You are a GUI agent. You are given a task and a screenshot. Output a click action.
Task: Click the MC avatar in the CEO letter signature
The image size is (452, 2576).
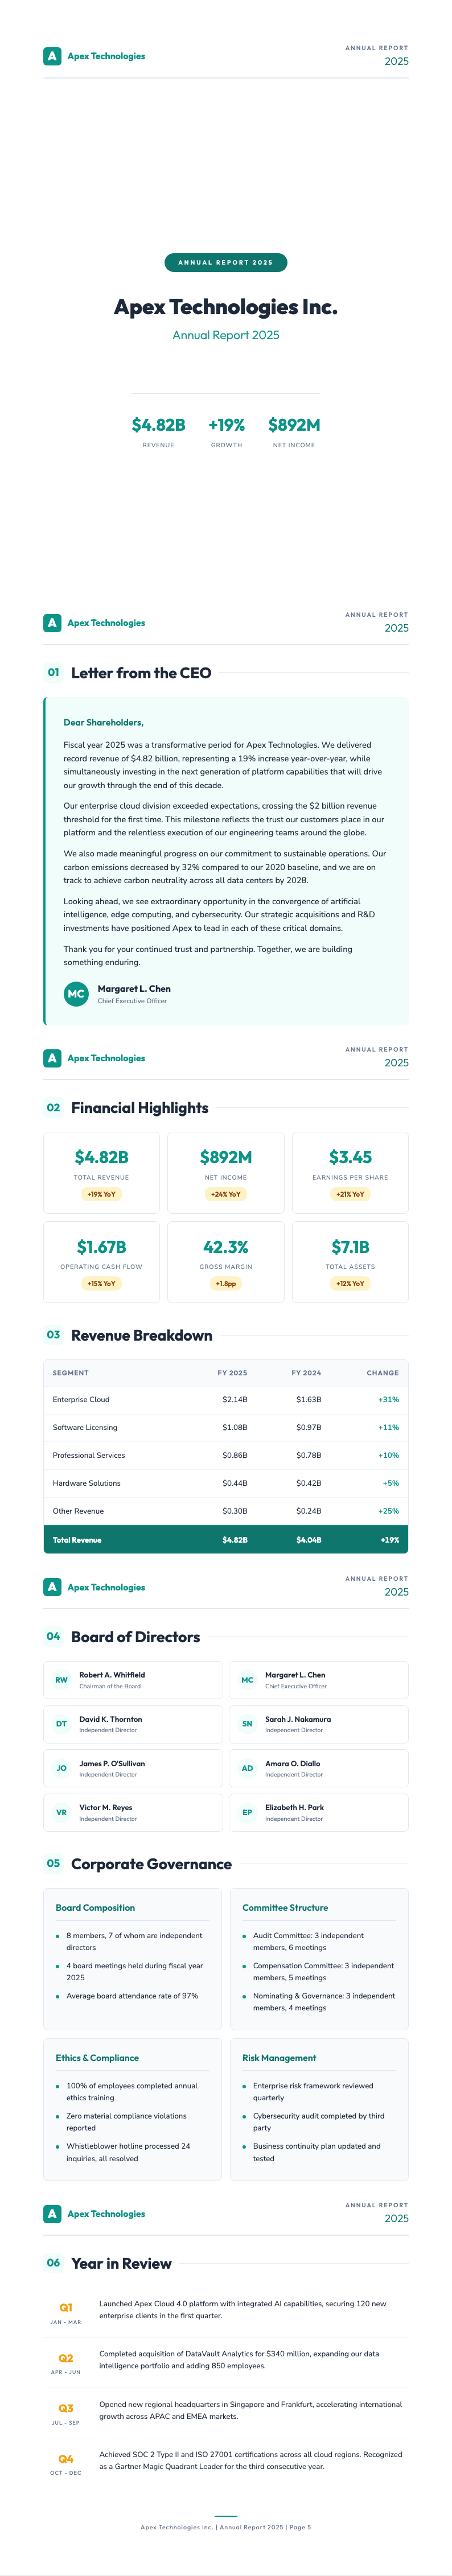[x=76, y=993]
